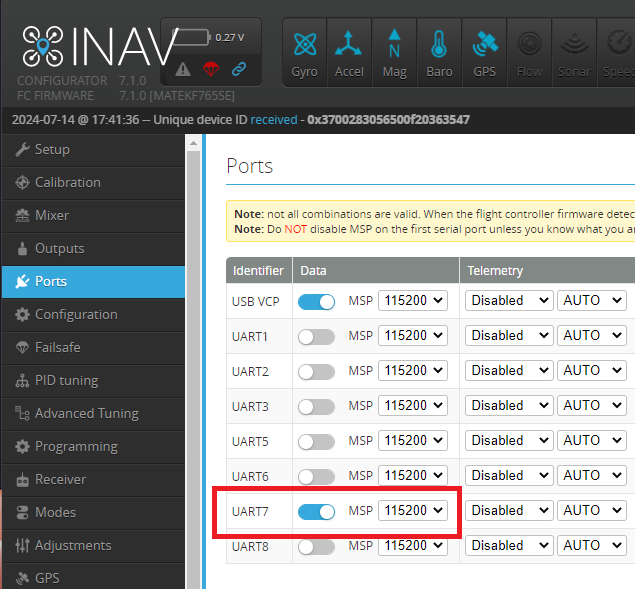This screenshot has height=589, width=635.
Task: Click the warning triangle status icon
Action: click(183, 69)
